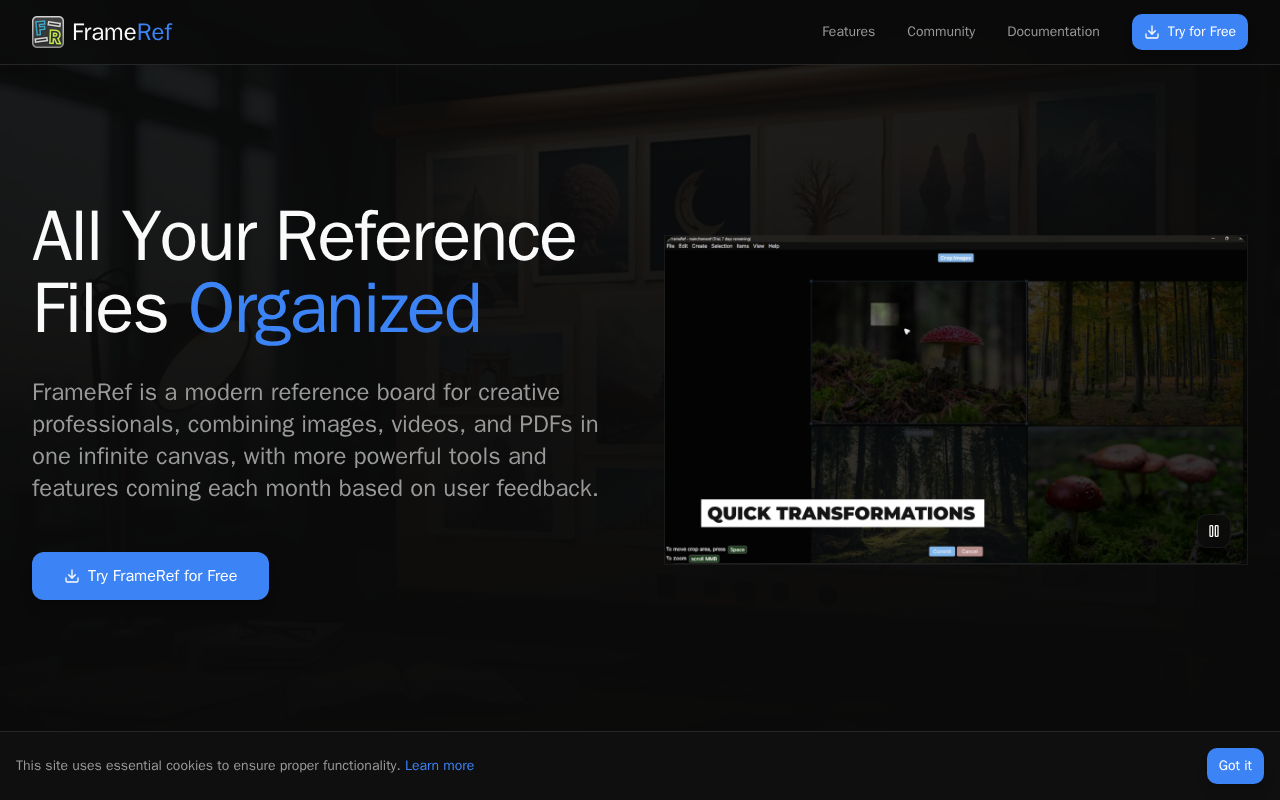Open the Features nav link
The height and width of the screenshot is (800, 1280).
pyautogui.click(x=848, y=32)
